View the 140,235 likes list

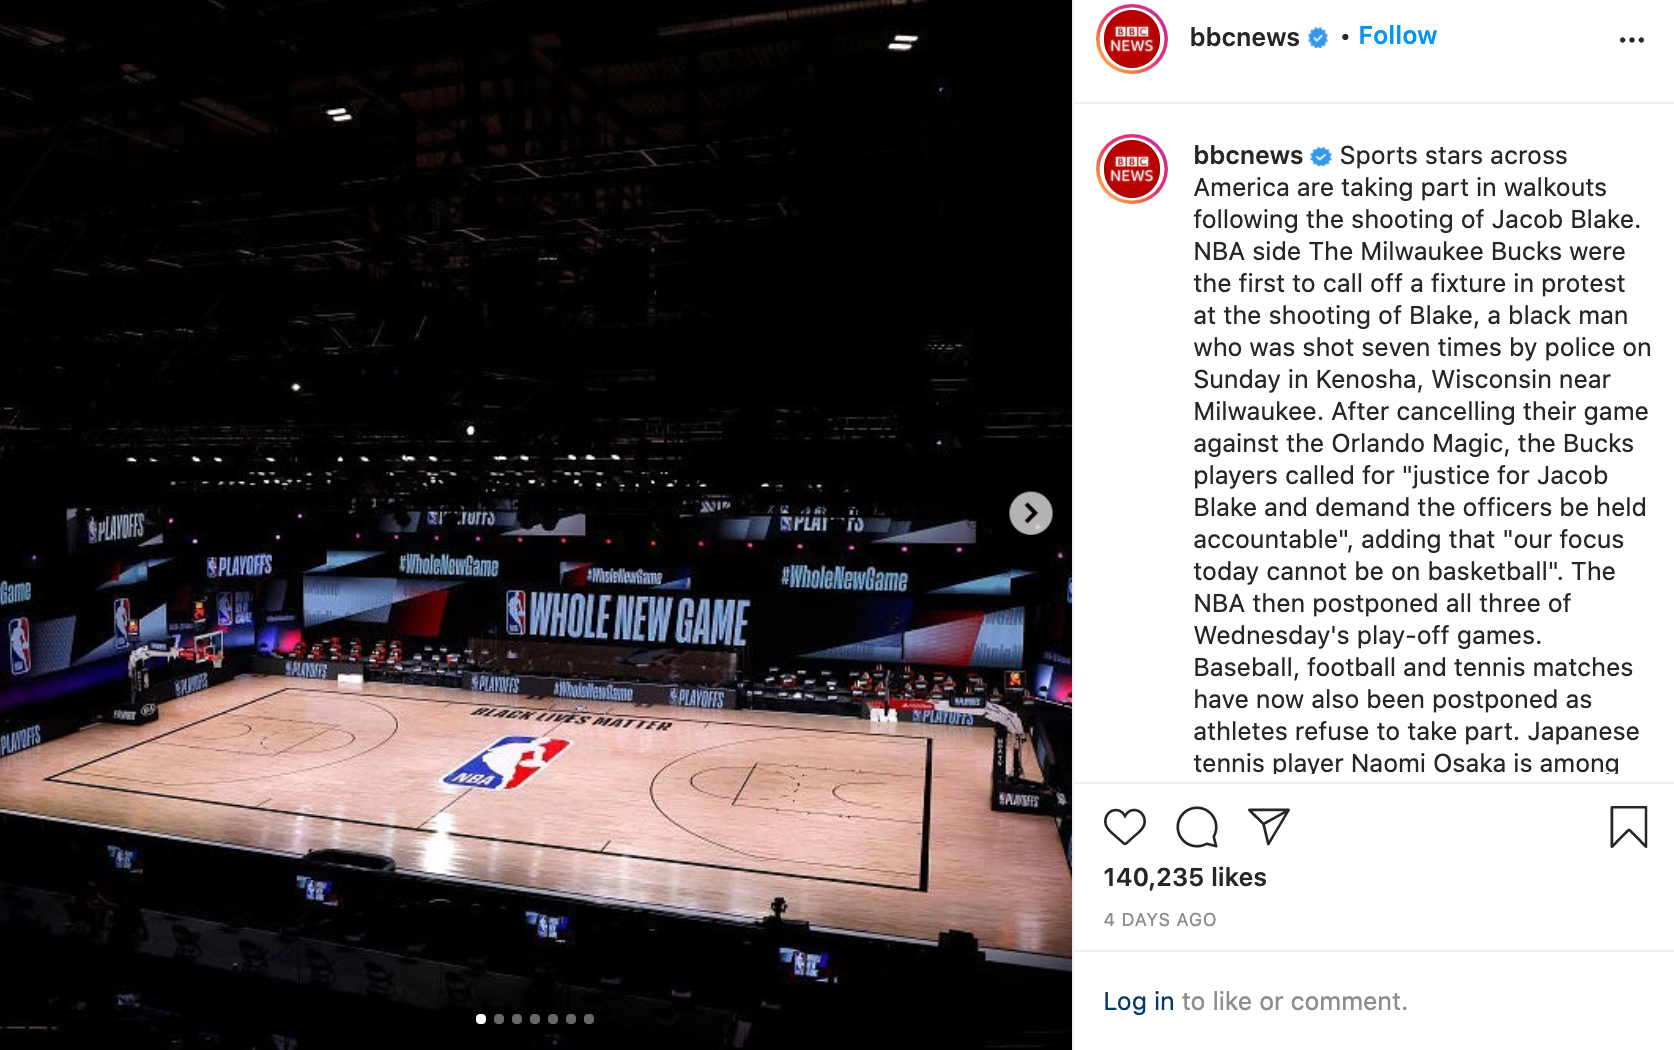click(x=1185, y=877)
